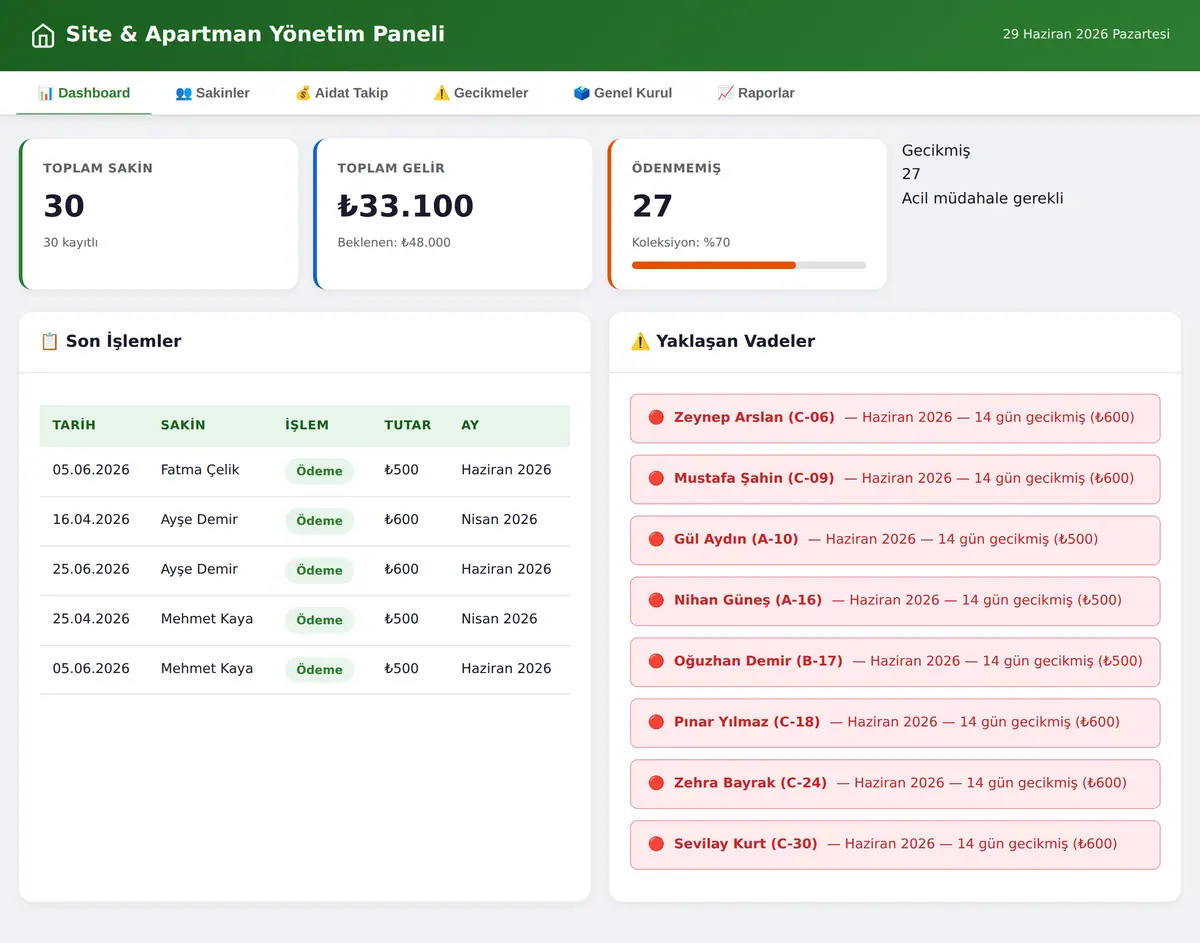Click the Koleksiyon progress bar
The image size is (1200, 943).
[749, 265]
